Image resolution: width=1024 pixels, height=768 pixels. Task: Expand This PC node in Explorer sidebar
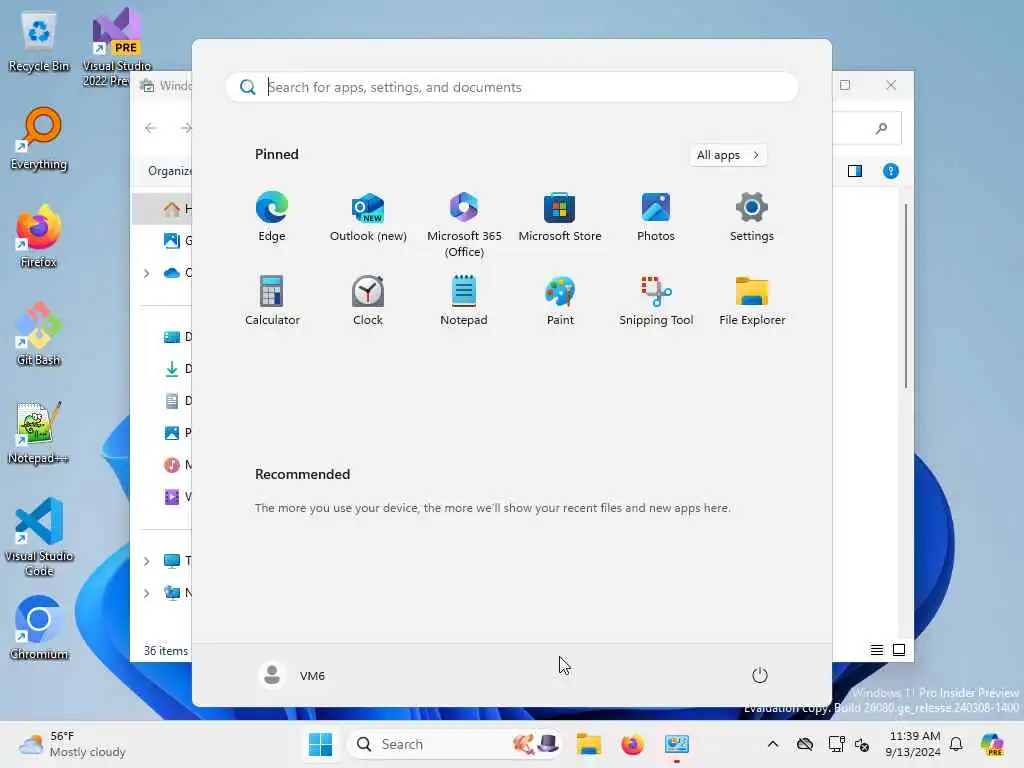pos(147,561)
